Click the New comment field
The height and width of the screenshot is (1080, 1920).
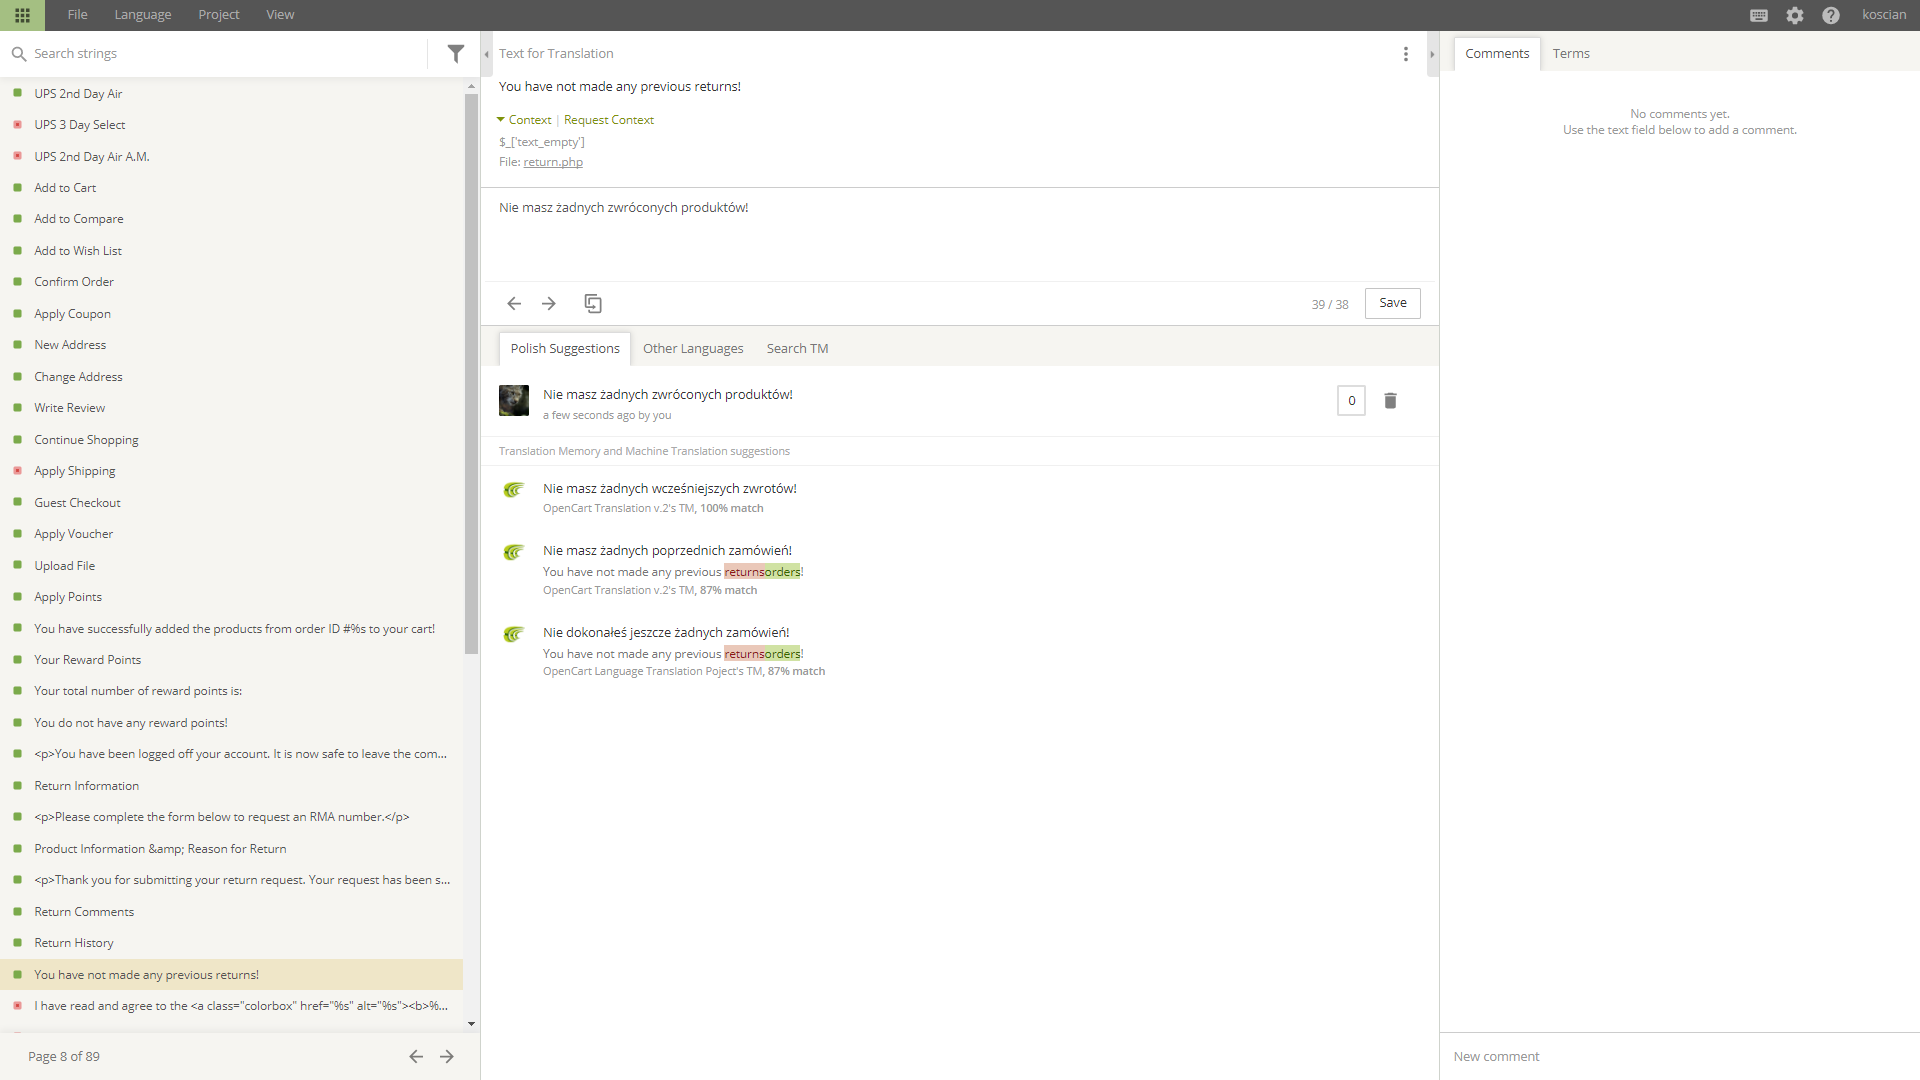point(1679,1057)
